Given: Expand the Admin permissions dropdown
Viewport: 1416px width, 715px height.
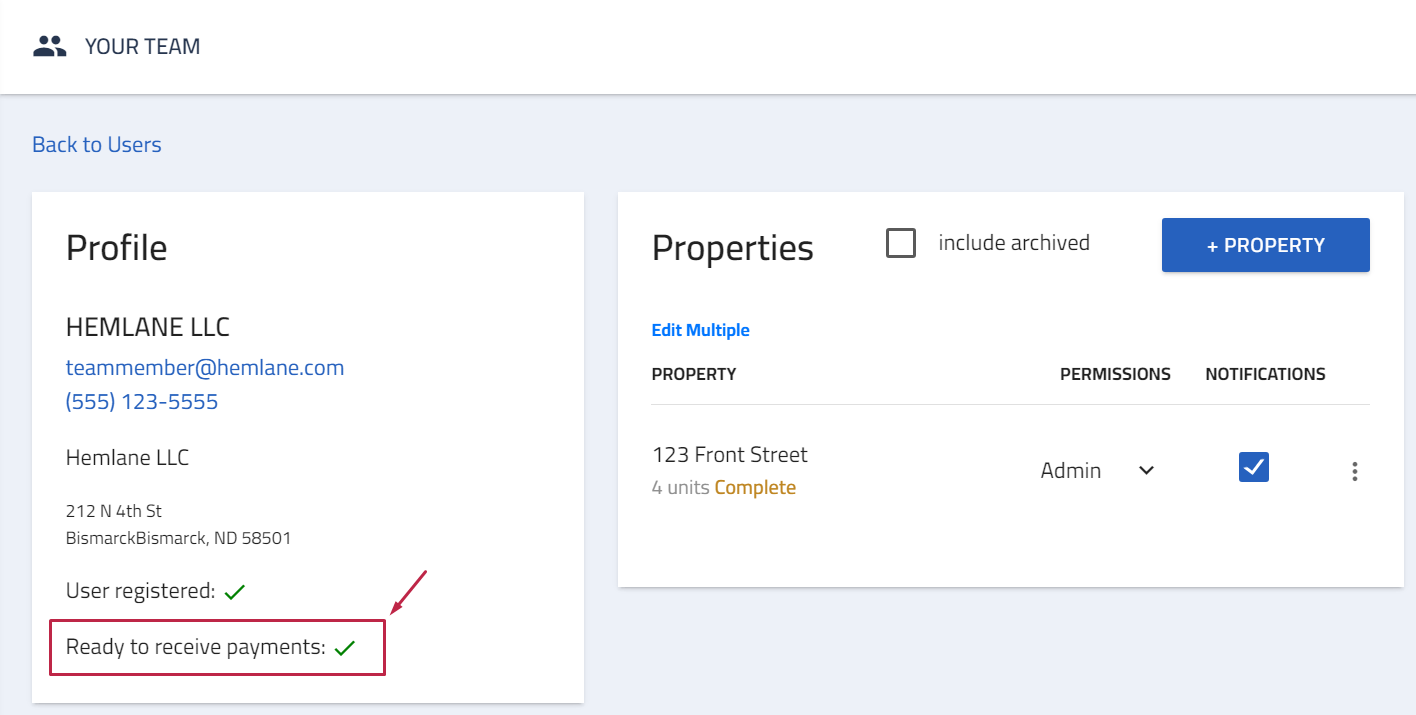Looking at the screenshot, I should [1098, 470].
